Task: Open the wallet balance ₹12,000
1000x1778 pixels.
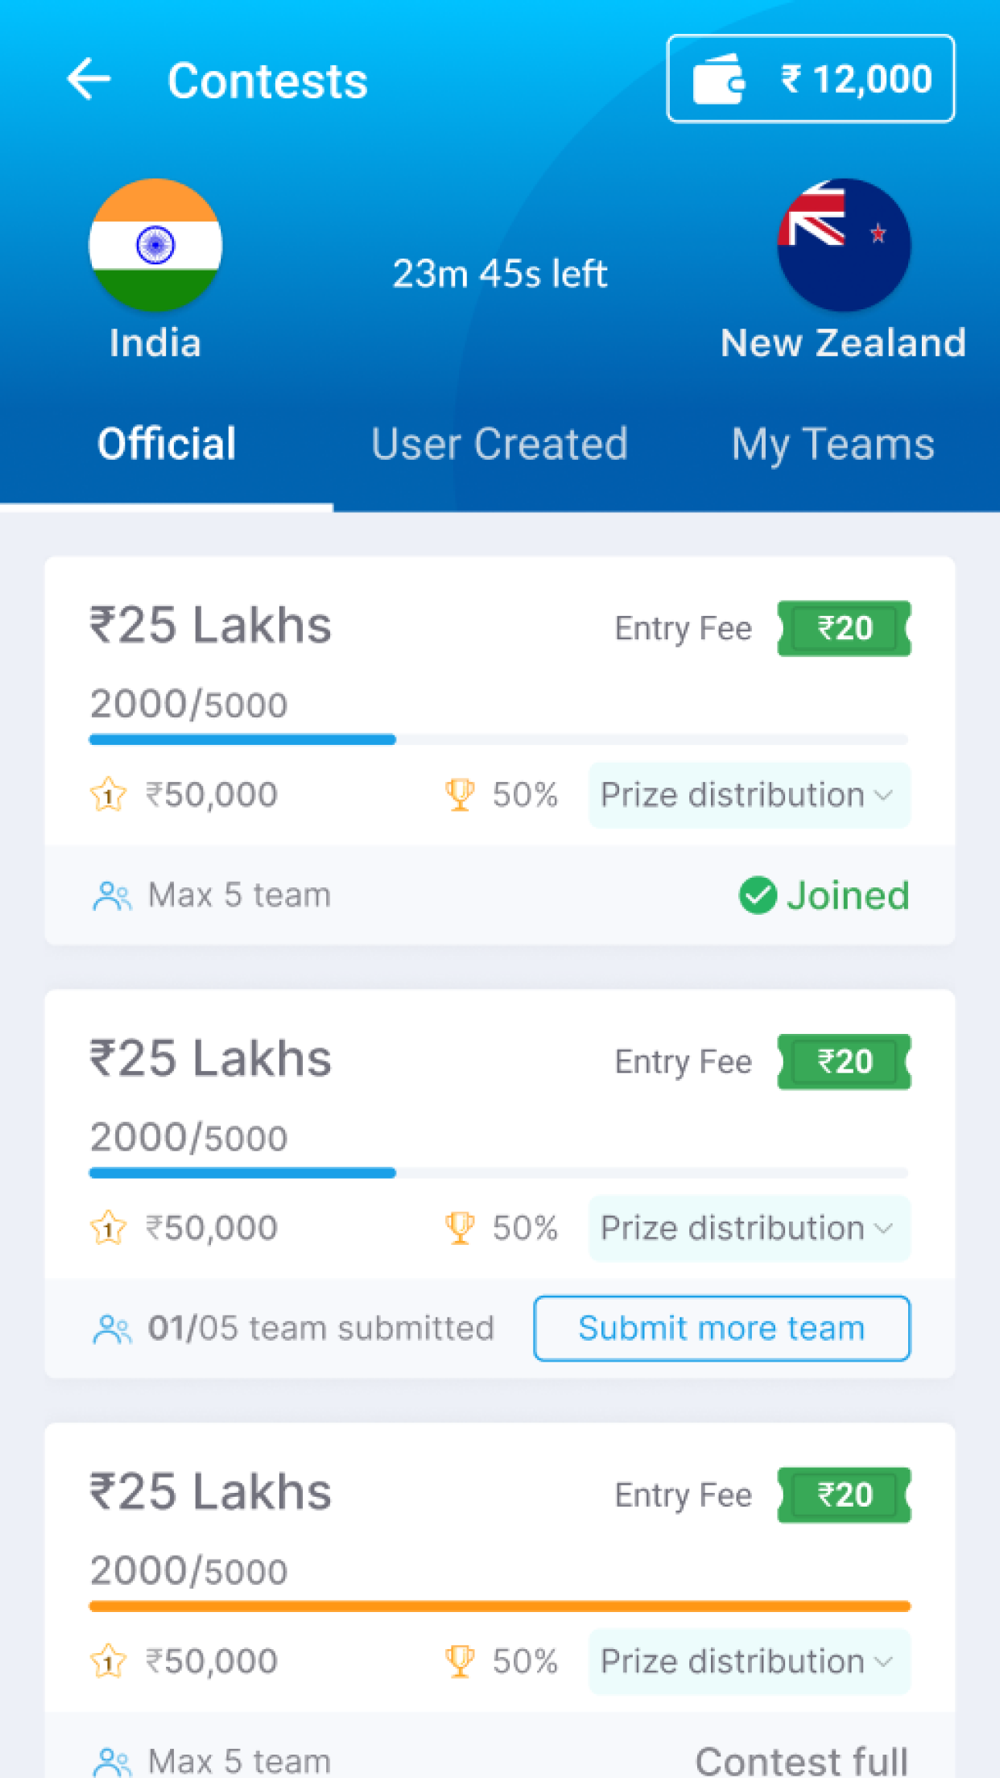Action: tap(811, 79)
